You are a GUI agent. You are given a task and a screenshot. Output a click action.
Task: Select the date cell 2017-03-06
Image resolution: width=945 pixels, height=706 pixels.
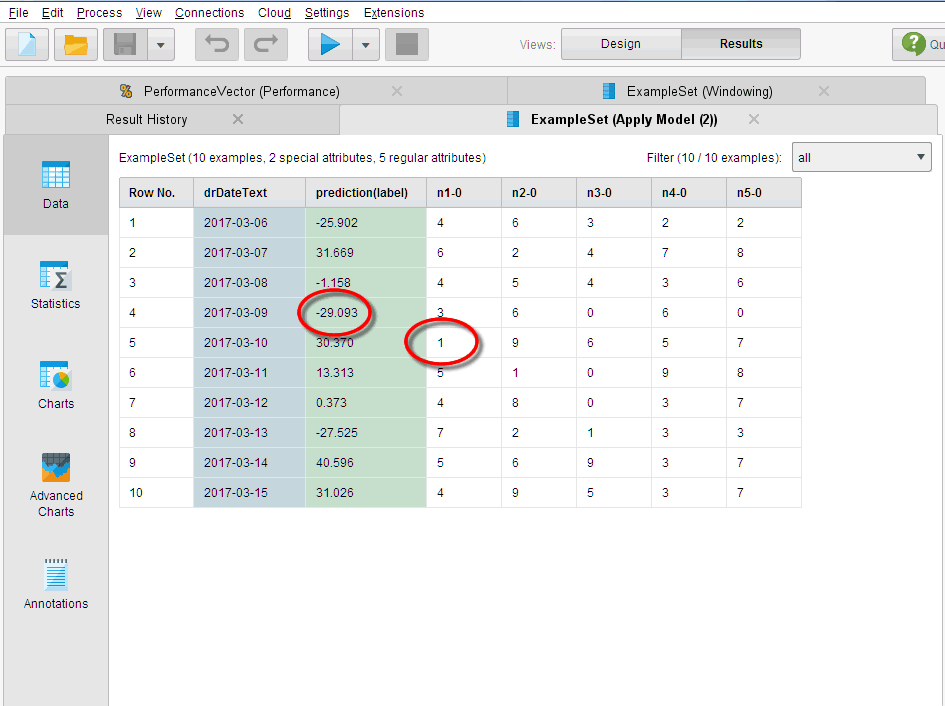point(250,222)
